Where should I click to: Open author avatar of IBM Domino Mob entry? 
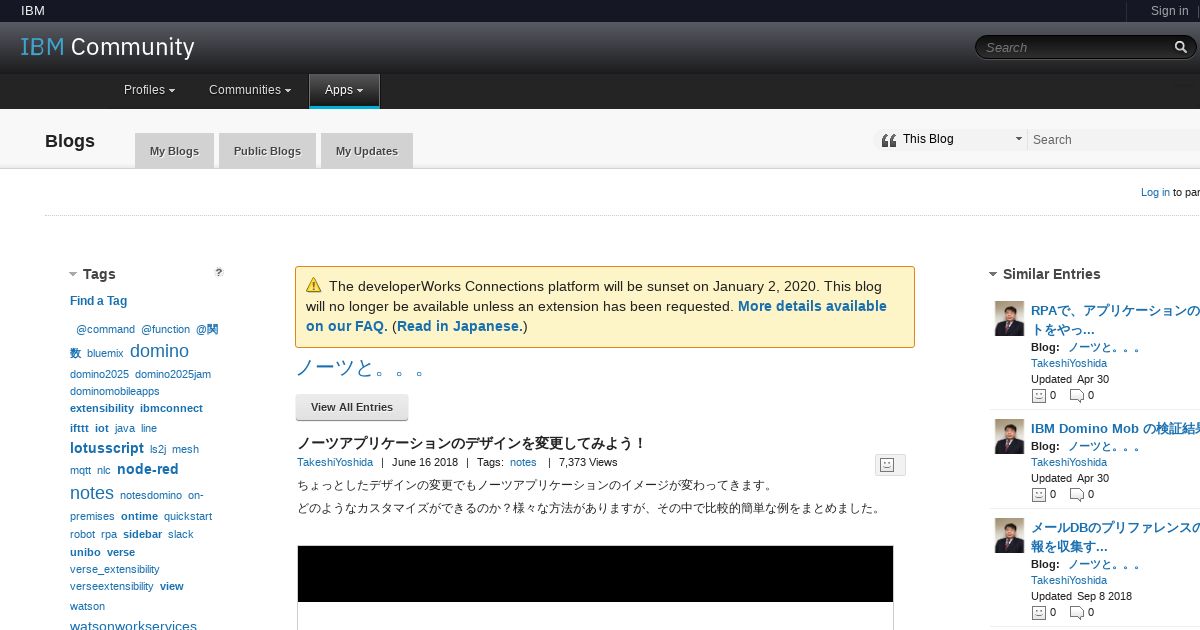click(1009, 436)
